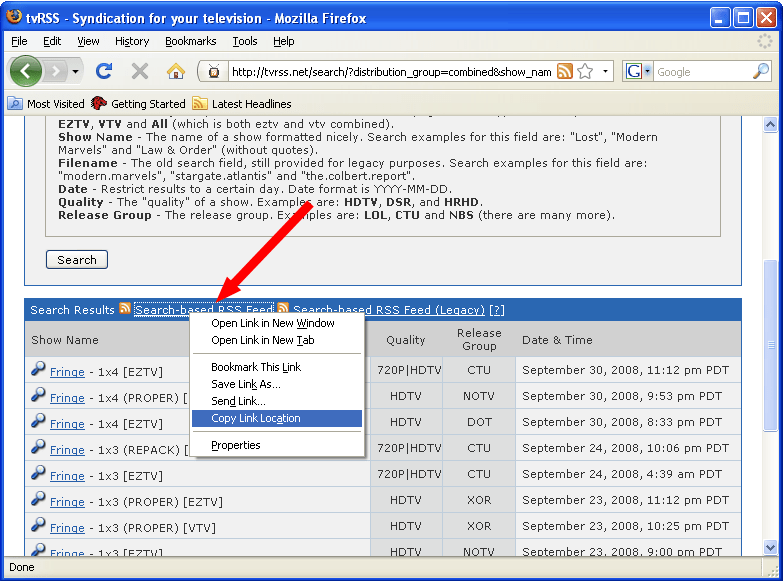The height and width of the screenshot is (581, 783).
Task: Click Fringe link in 1x3 (REPACK) row
Action: [67, 450]
